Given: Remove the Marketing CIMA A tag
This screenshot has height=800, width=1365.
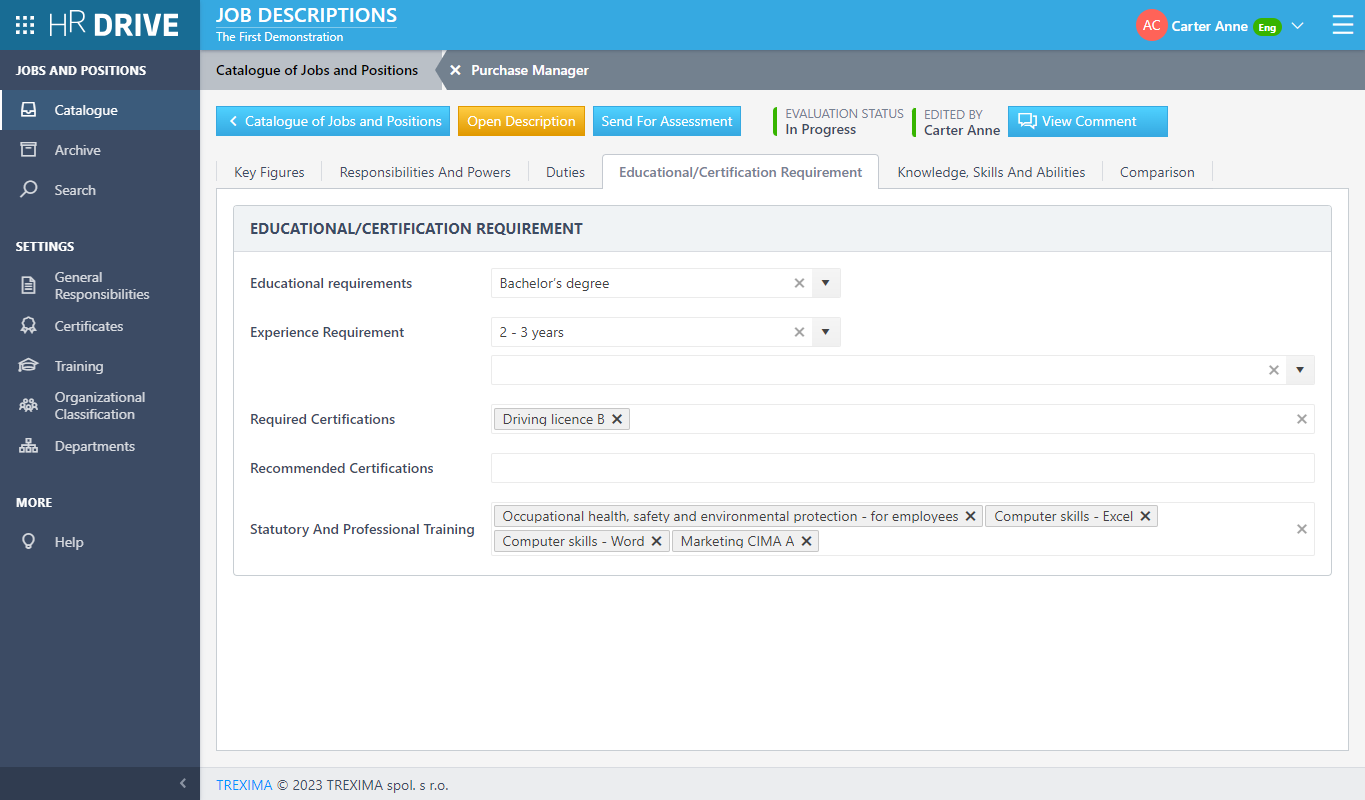Looking at the screenshot, I should [x=806, y=541].
